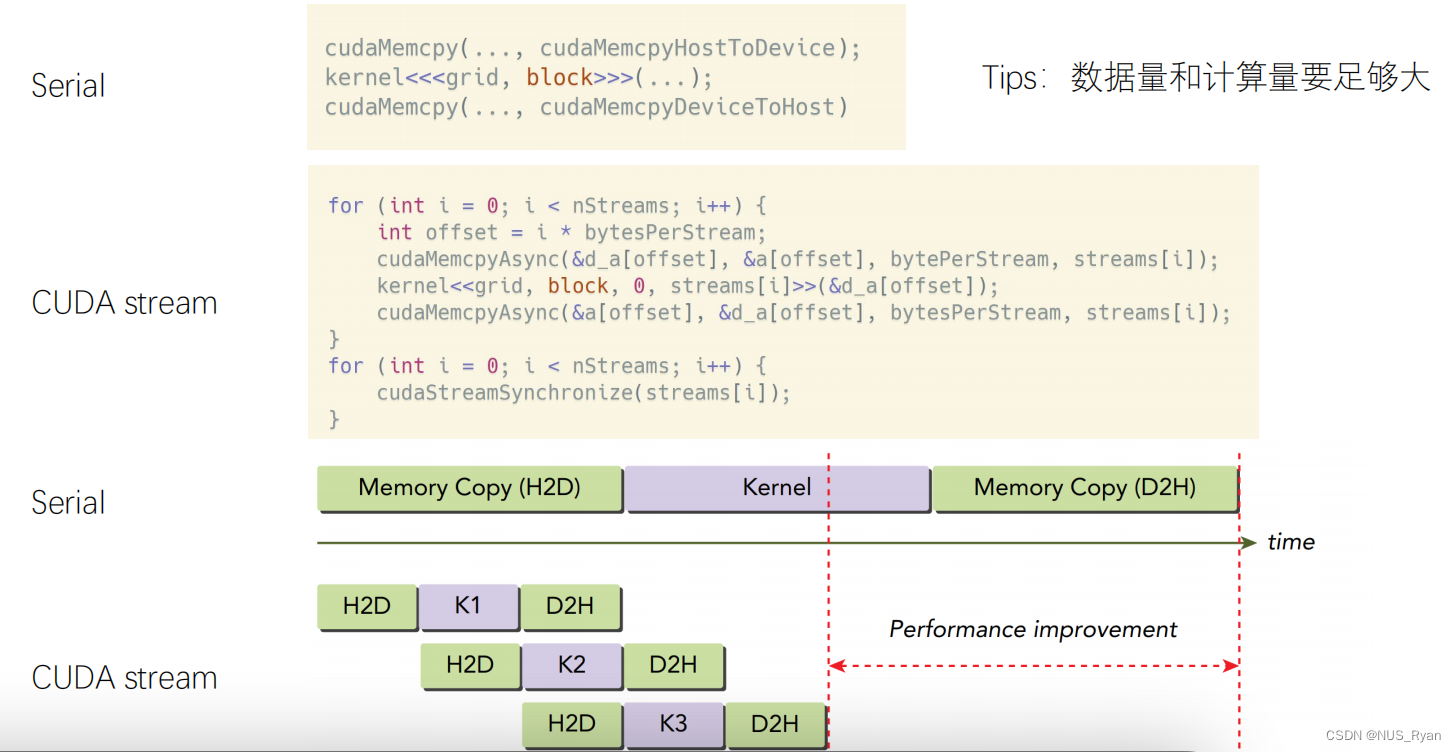Click the long Kernel block in the Serial row

click(x=778, y=489)
